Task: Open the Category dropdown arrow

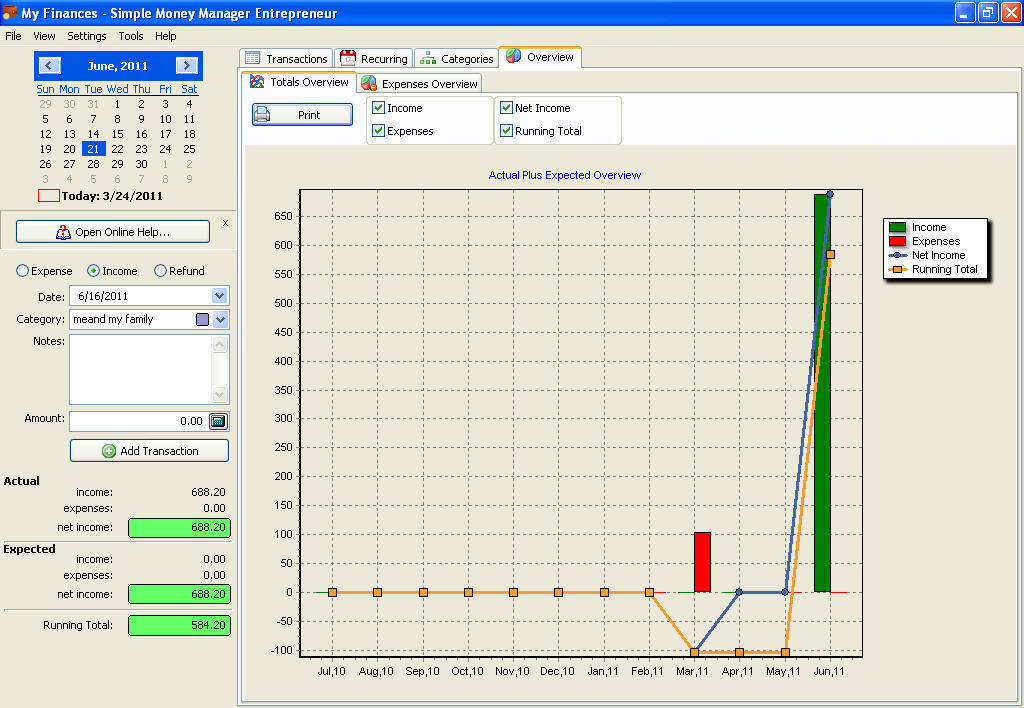Action: [221, 319]
